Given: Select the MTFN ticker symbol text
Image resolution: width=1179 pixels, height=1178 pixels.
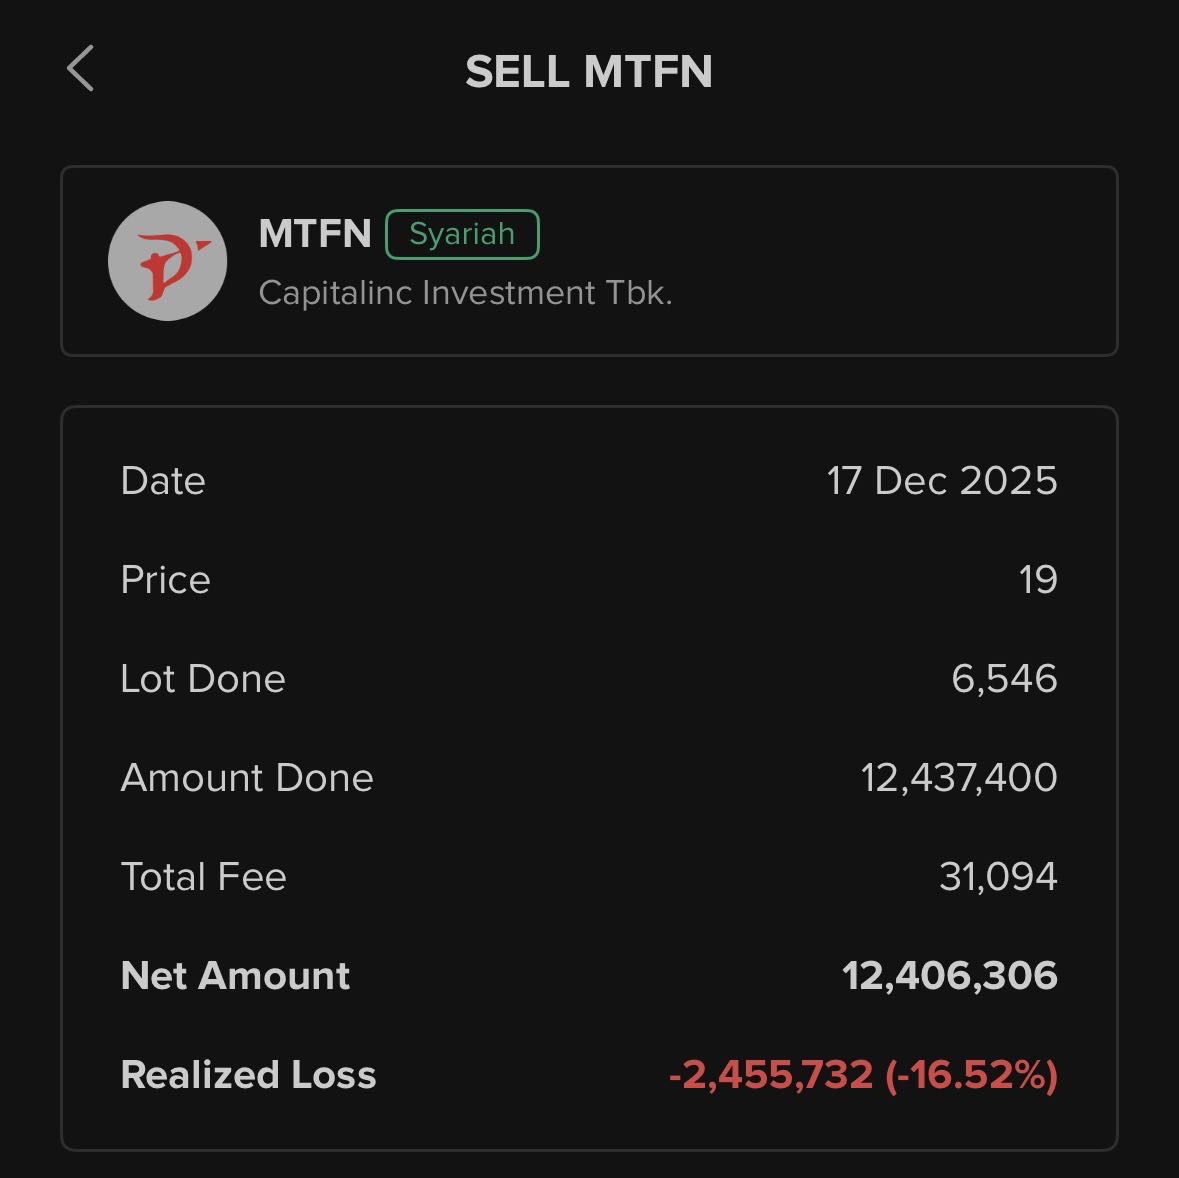Looking at the screenshot, I should pos(314,234).
